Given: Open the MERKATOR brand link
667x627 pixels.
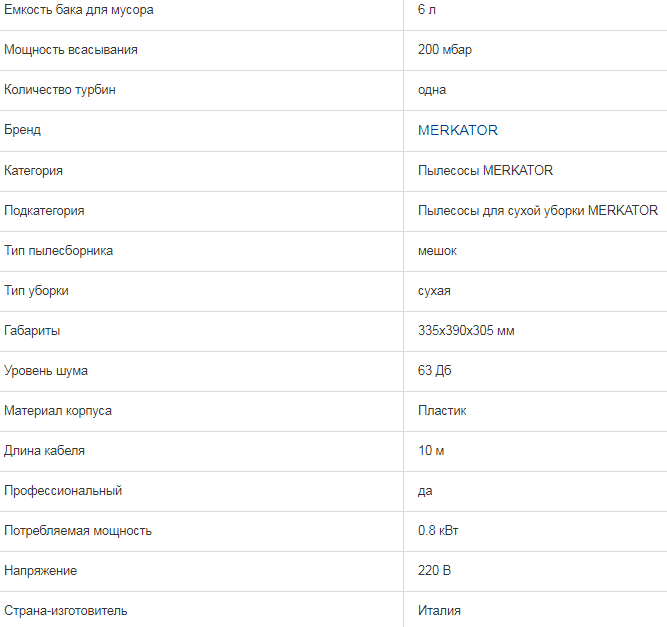Looking at the screenshot, I should (457, 130).
